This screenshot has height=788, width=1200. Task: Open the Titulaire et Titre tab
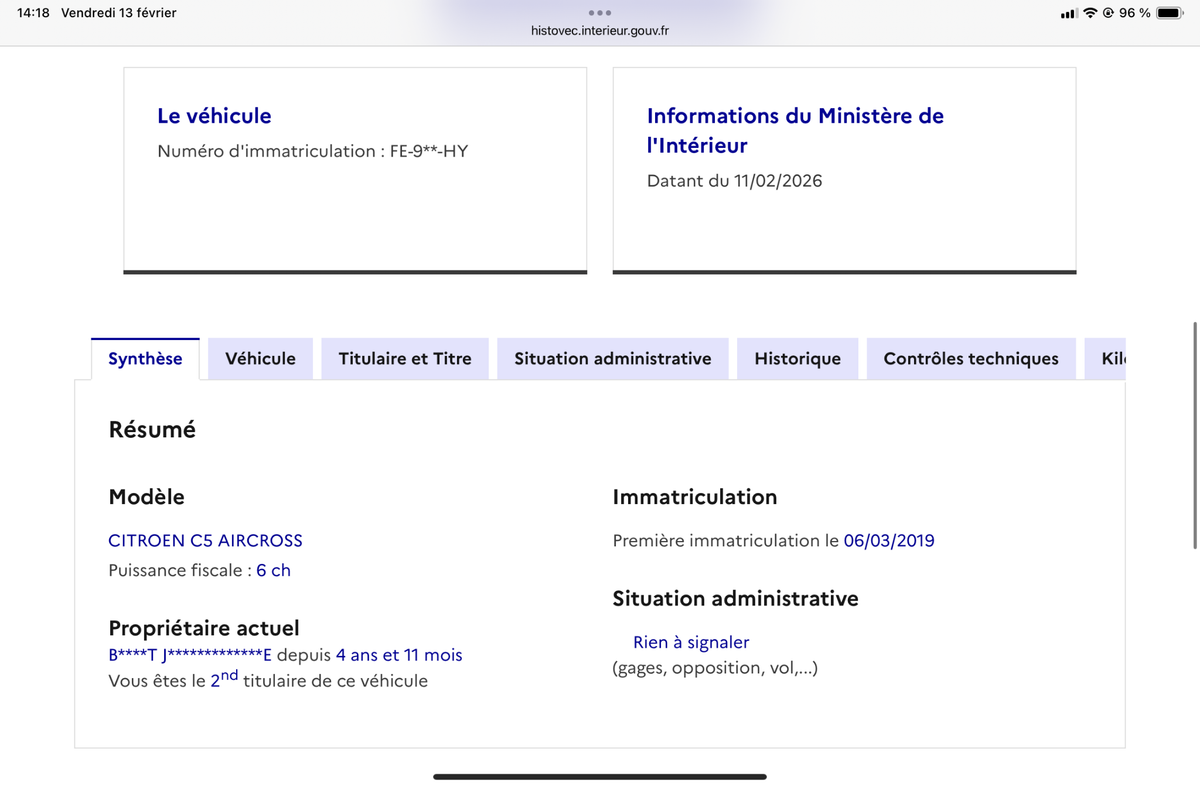coord(404,358)
